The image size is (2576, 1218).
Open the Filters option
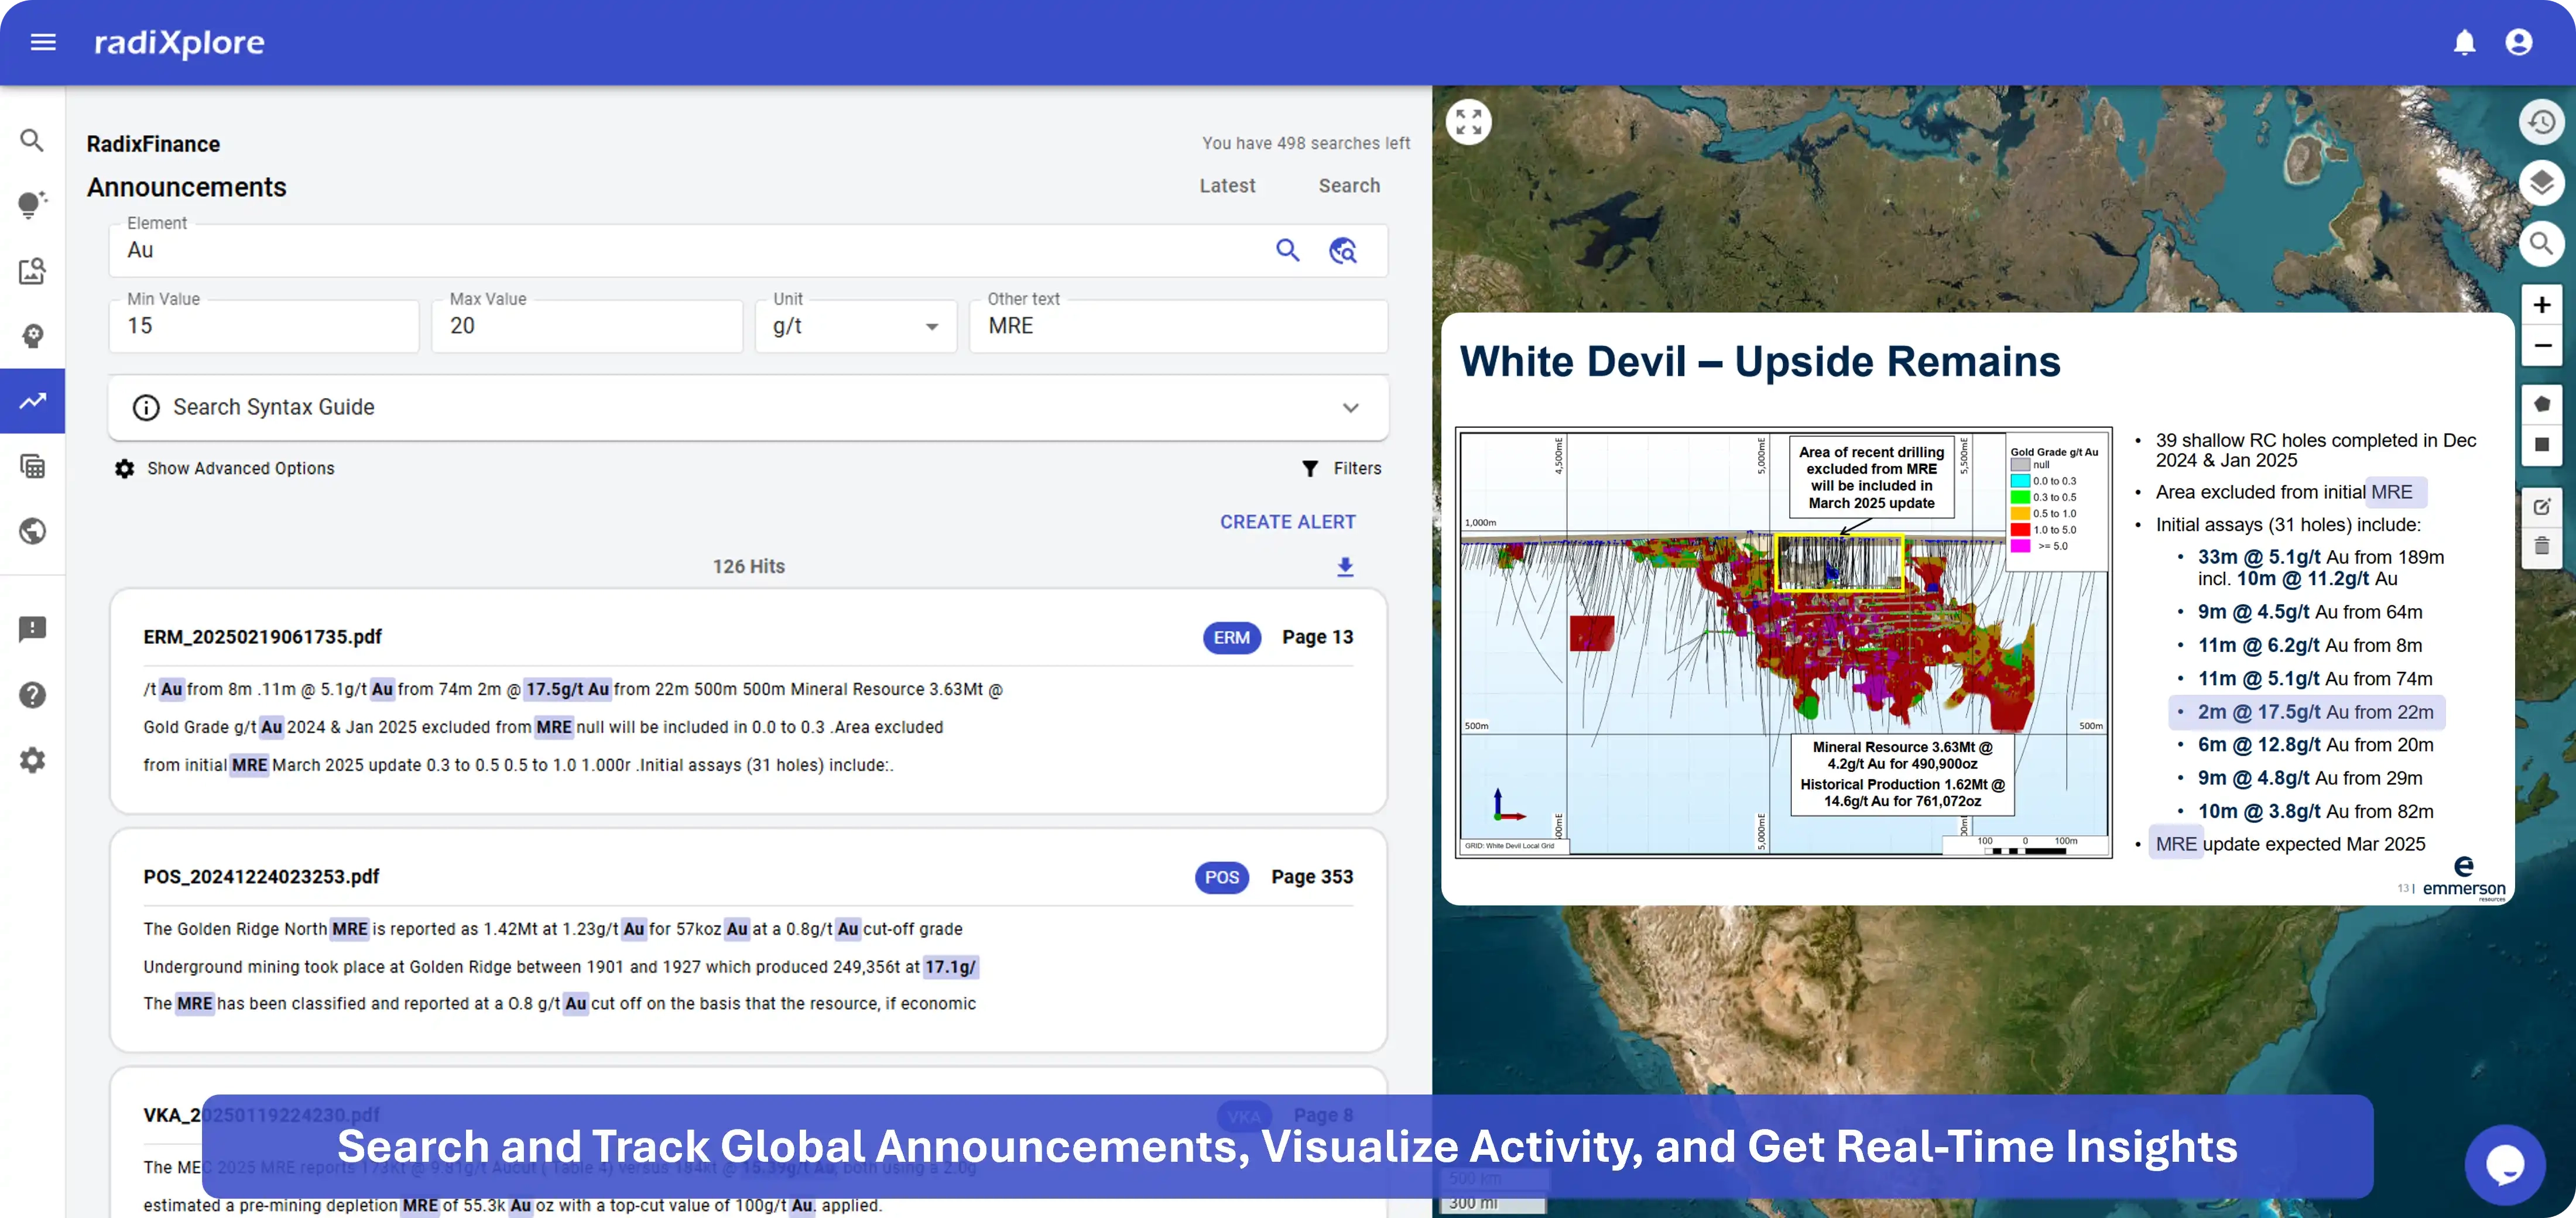1341,468
